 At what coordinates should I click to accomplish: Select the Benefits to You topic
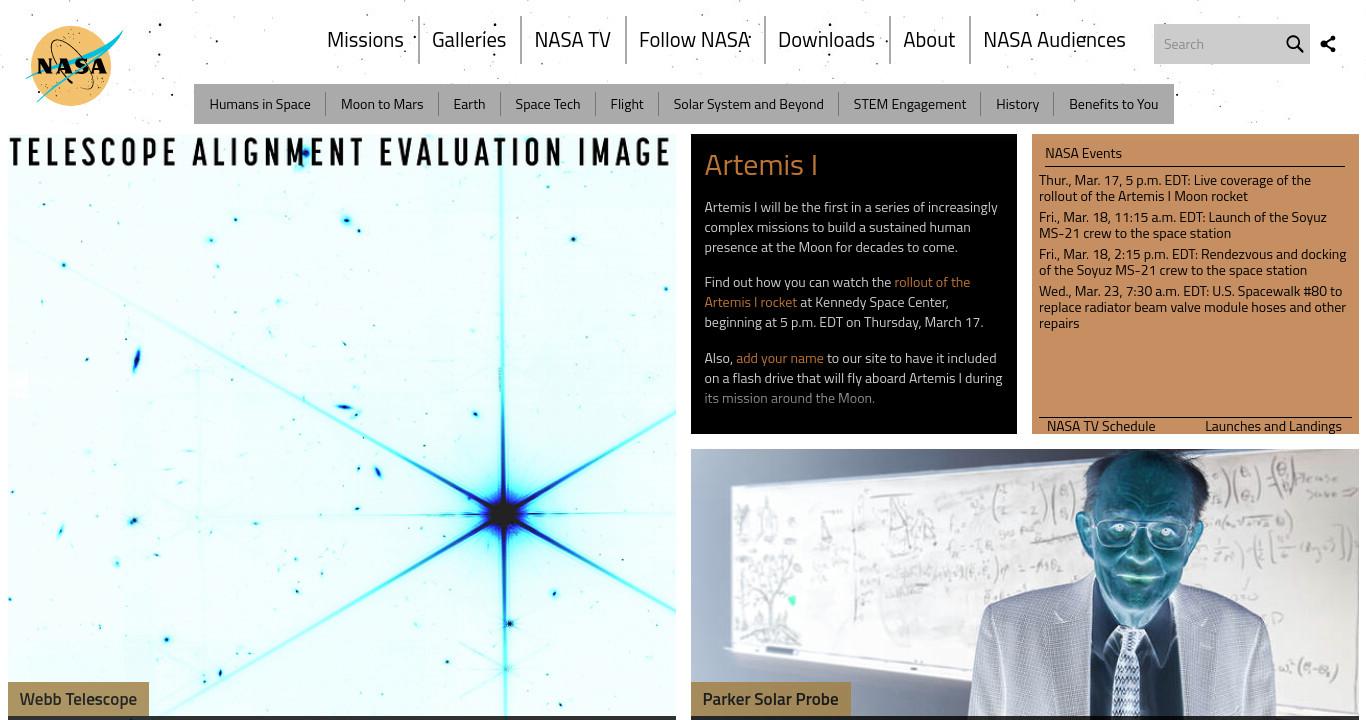[1113, 104]
